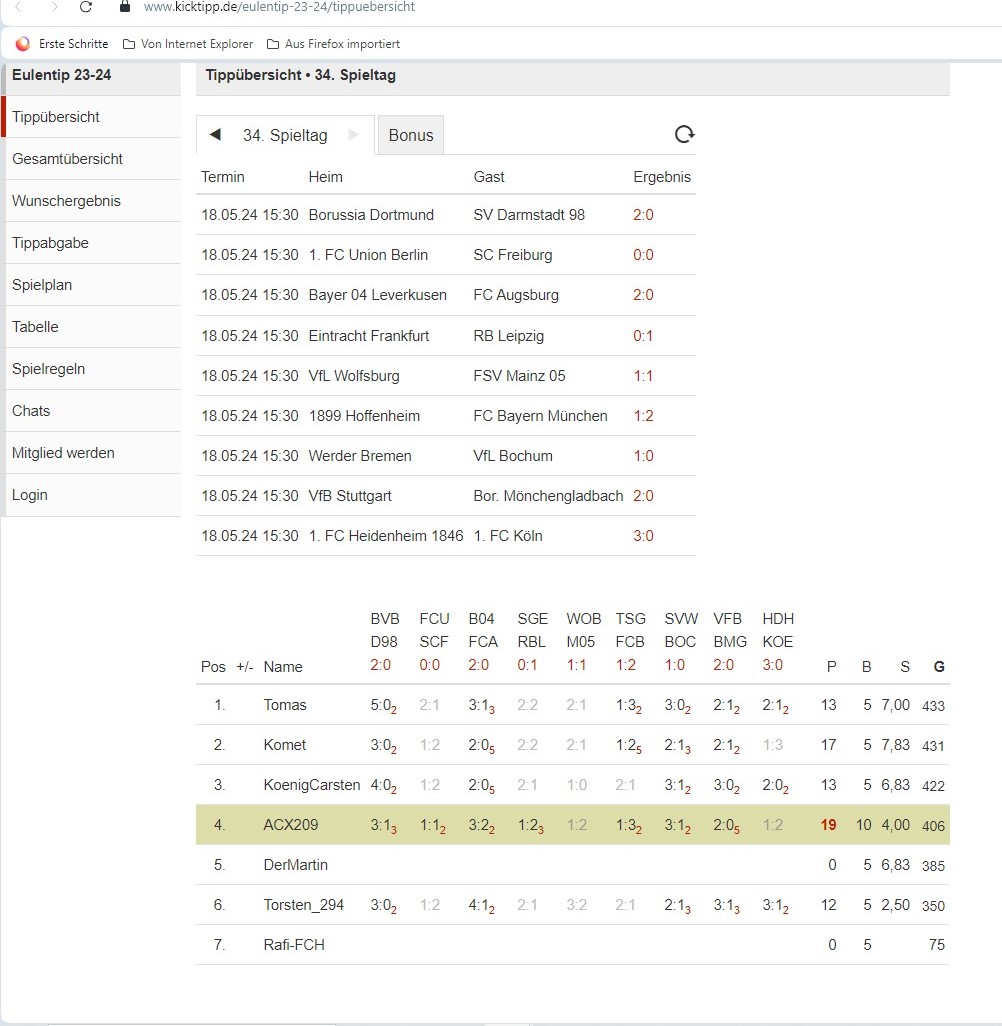Go back with the browser back arrow
The height and width of the screenshot is (1026, 1002).
click(x=19, y=7)
